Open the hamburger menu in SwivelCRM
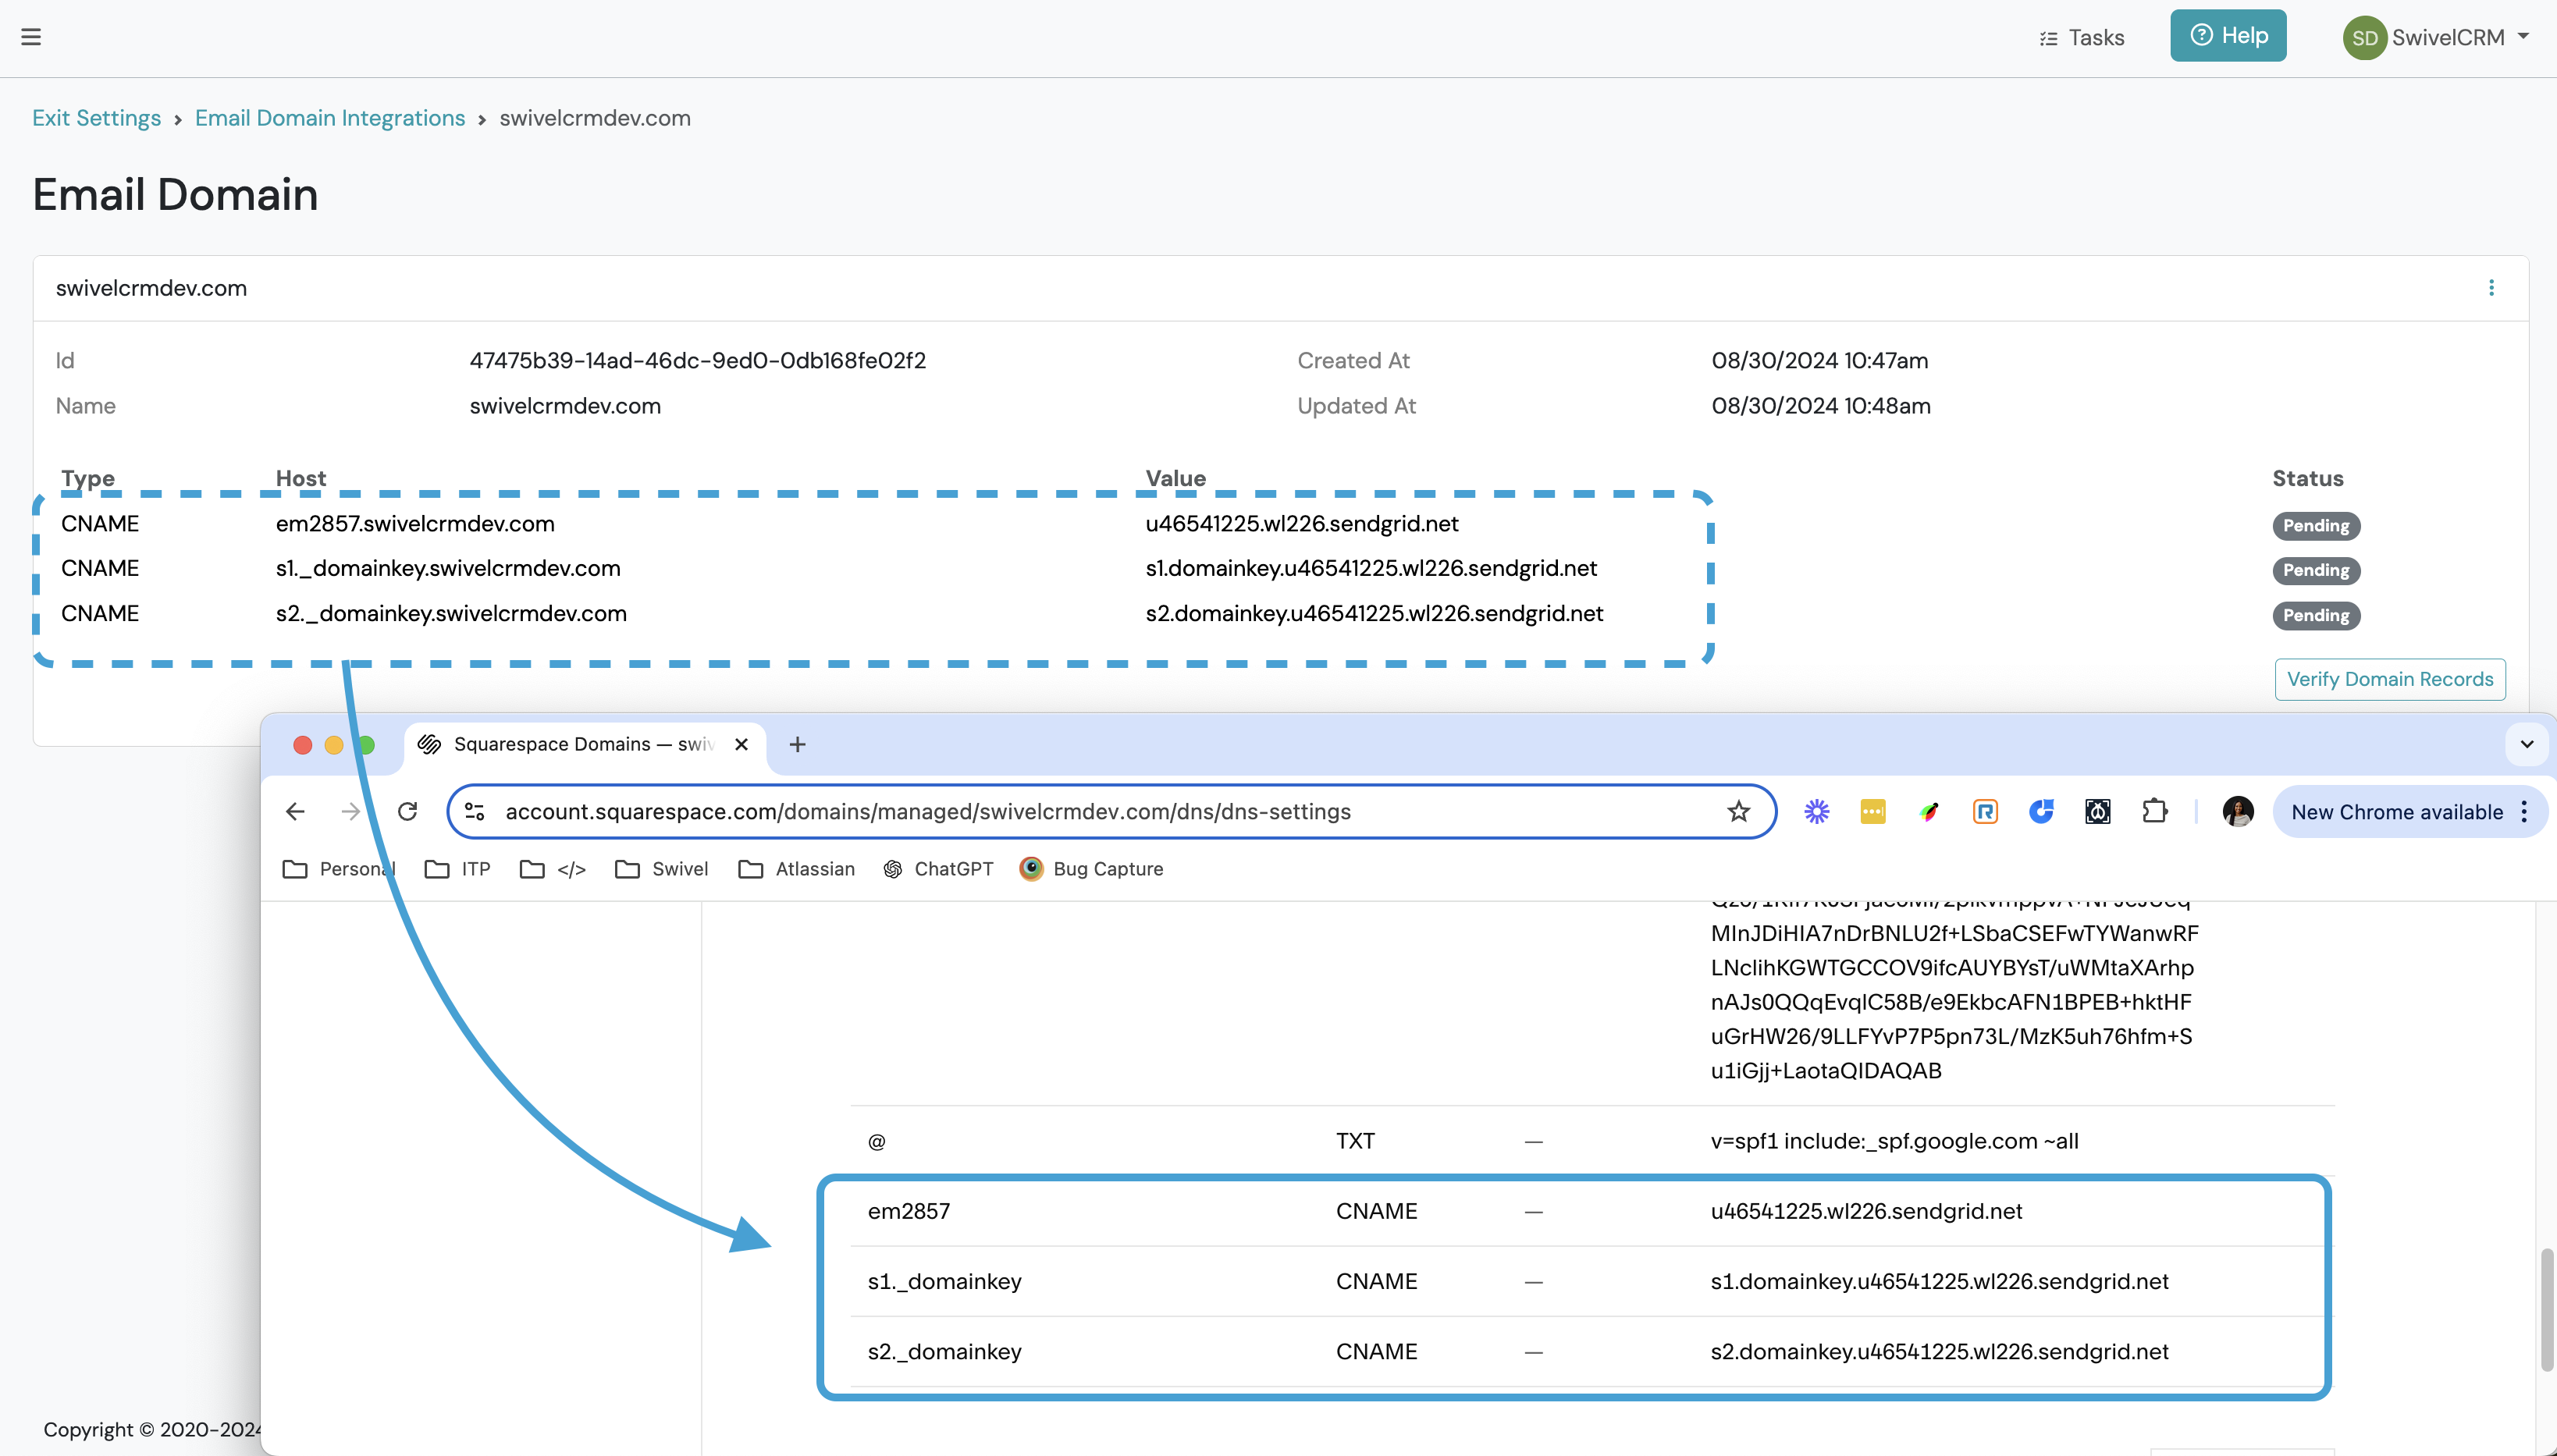Viewport: 2557px width, 1456px height. coord(31,37)
